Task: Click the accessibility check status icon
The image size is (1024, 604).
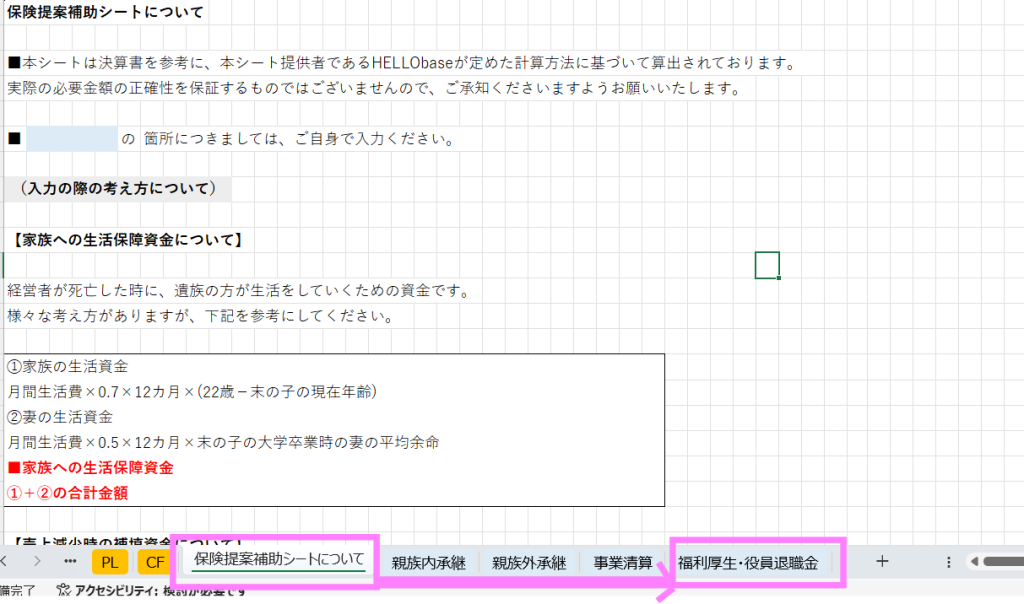Action: click(64, 592)
